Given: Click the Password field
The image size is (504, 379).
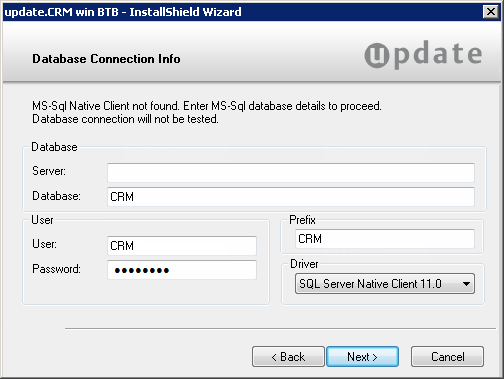Looking at the screenshot, I should click(182, 270).
